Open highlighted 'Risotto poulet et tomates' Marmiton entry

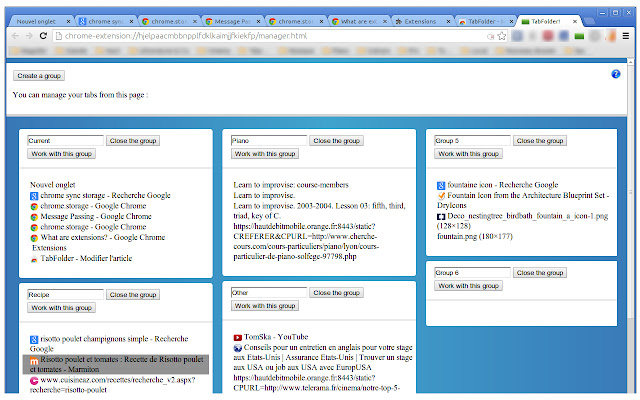click(x=116, y=364)
